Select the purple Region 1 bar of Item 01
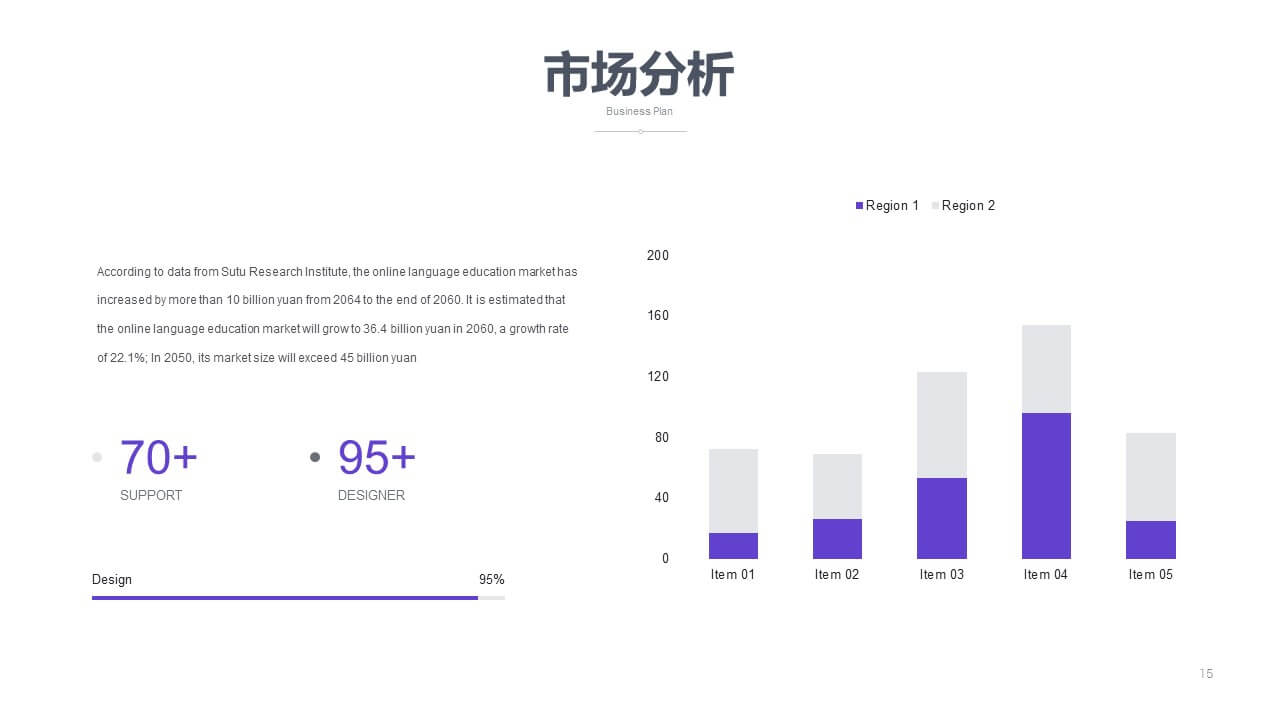This screenshot has height=720, width=1280. [x=733, y=546]
